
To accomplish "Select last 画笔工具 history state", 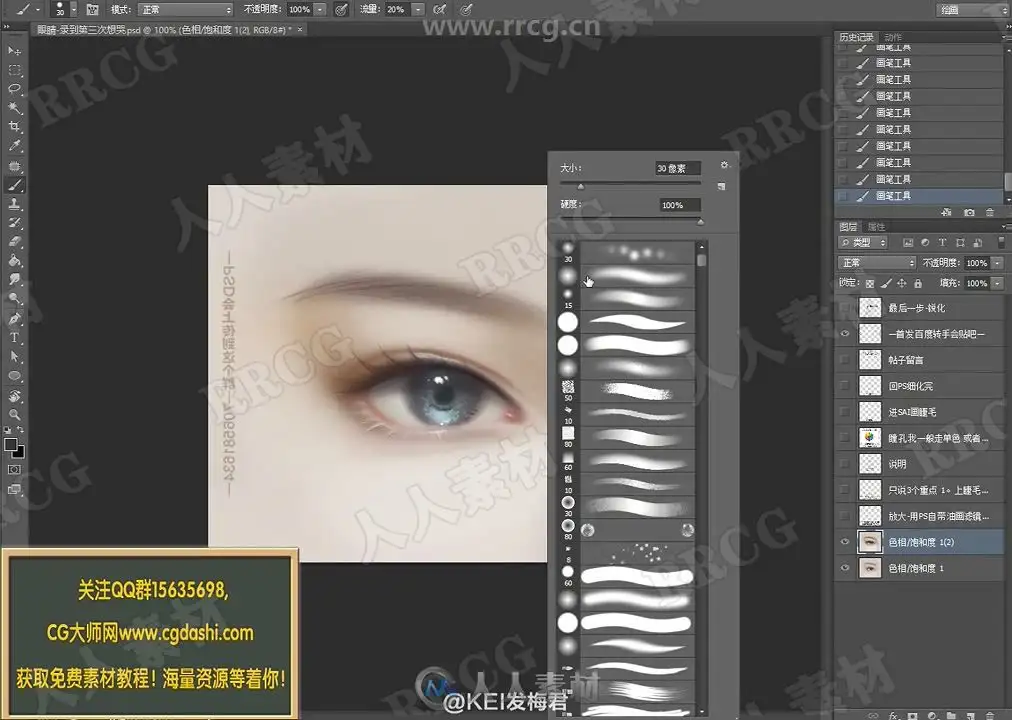I will click(x=919, y=196).
